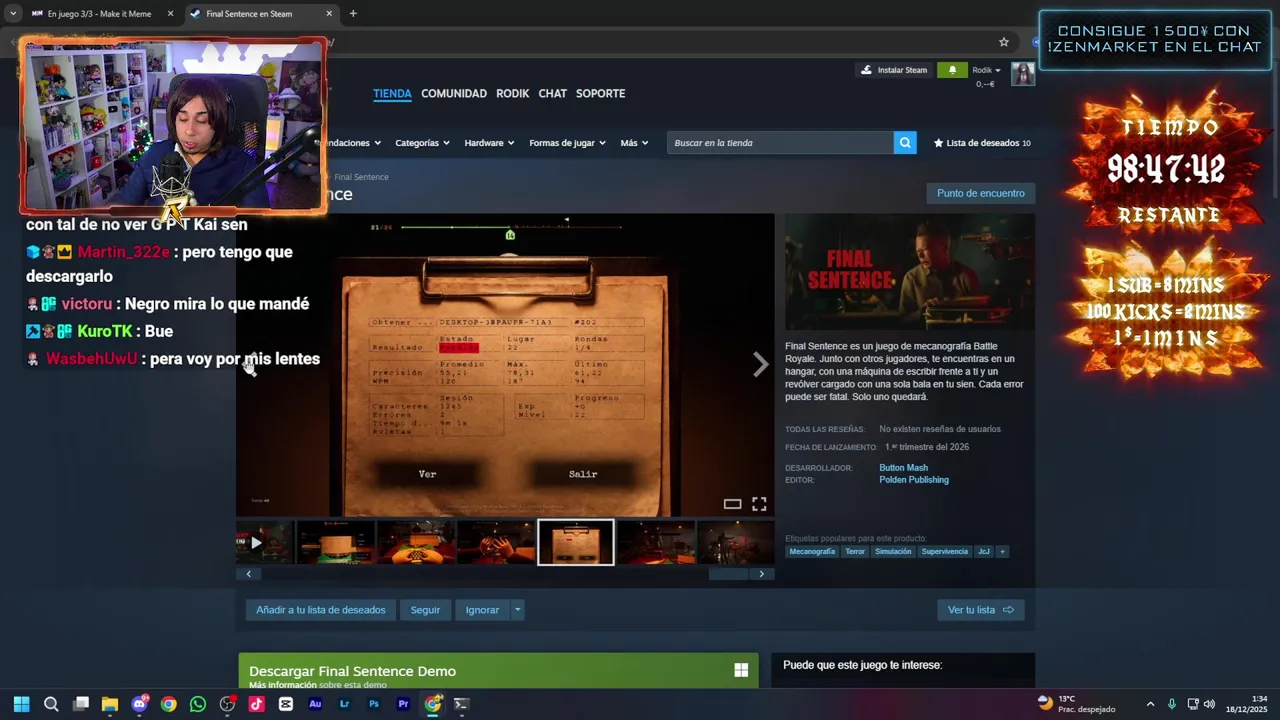Click Añadir a tu lista de deseados
Screen dimensions: 1280x720
(320, 610)
